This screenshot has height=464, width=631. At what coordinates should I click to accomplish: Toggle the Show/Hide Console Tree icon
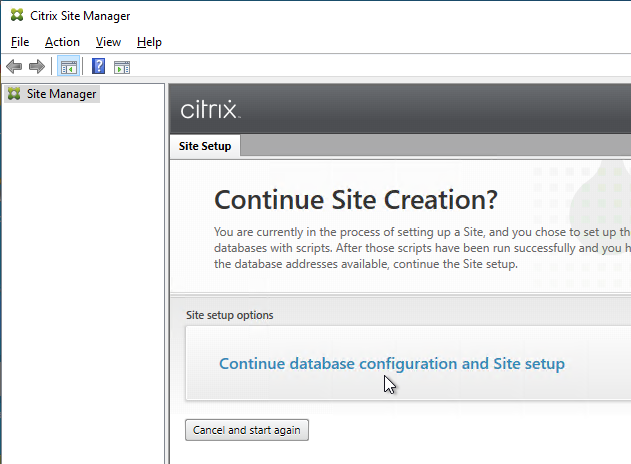tap(68, 66)
